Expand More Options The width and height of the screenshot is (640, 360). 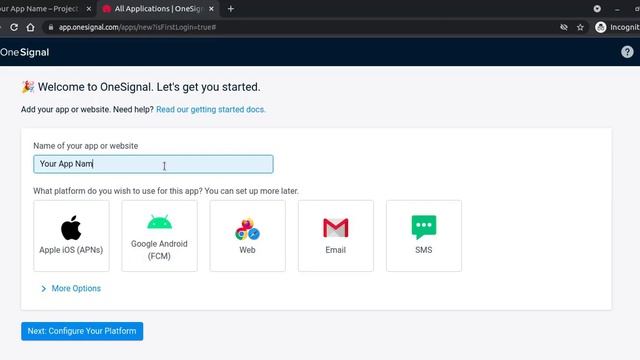pos(71,289)
